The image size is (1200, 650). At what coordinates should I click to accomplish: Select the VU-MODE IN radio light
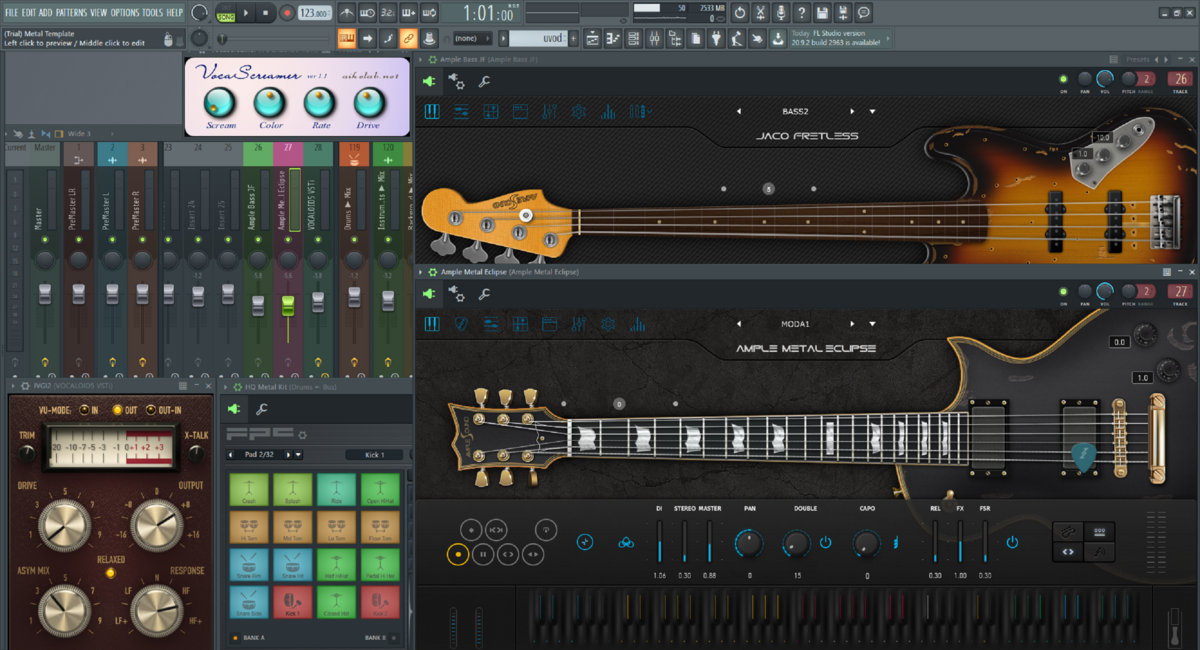pos(85,410)
